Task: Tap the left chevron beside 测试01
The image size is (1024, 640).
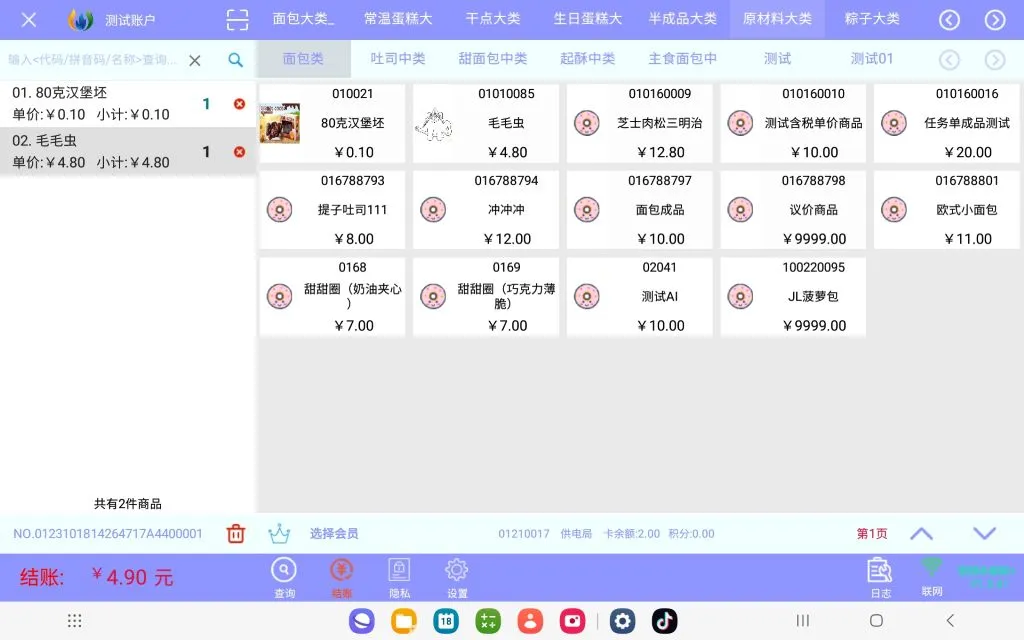Action: 948,59
